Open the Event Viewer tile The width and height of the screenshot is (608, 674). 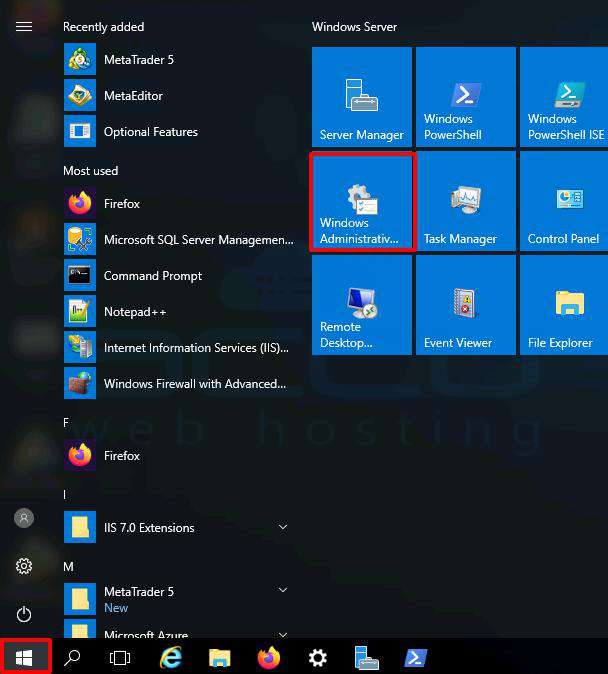pos(466,305)
